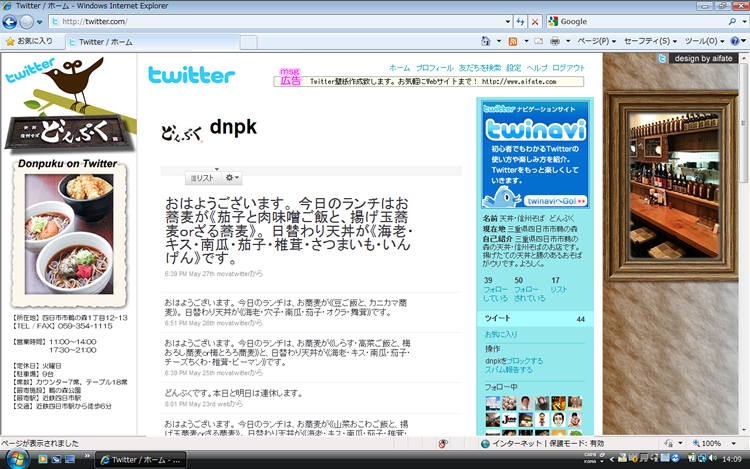Show hidden tray icons arrow

point(611,459)
